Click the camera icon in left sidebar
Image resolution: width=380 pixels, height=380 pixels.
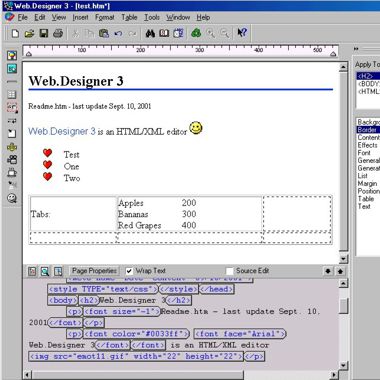pyautogui.click(x=12, y=160)
